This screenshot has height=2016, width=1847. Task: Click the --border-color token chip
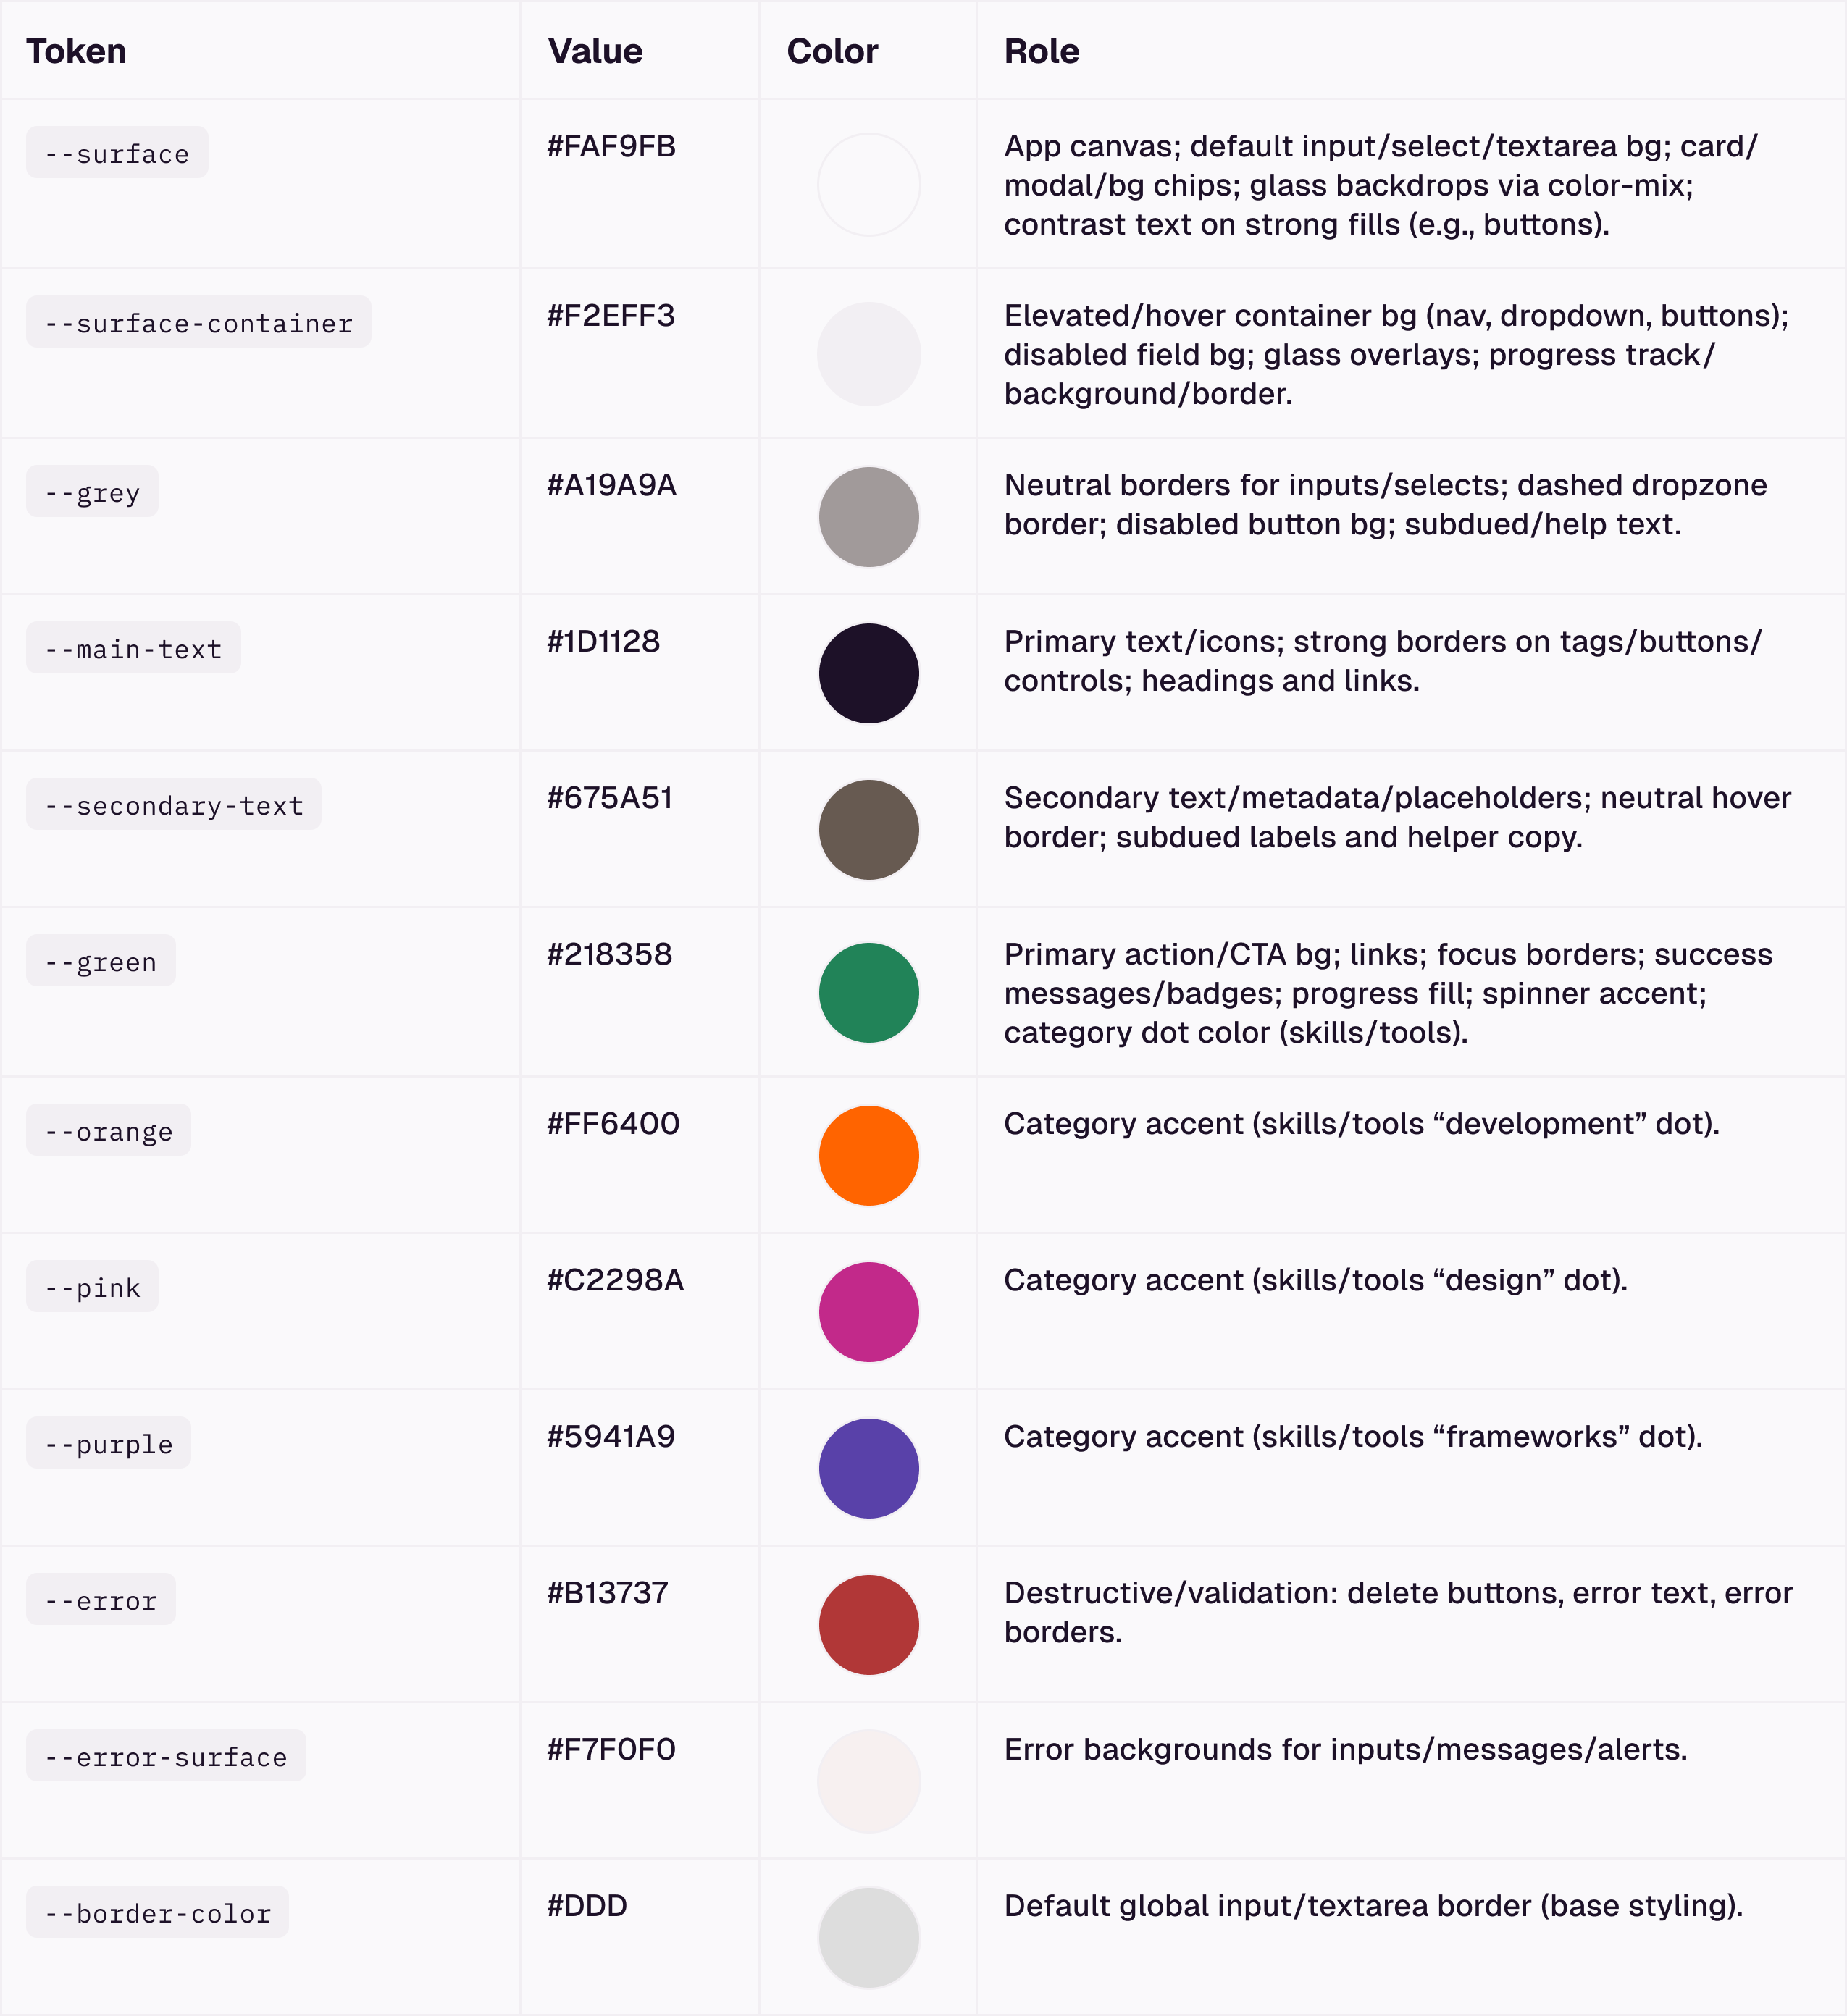157,1913
